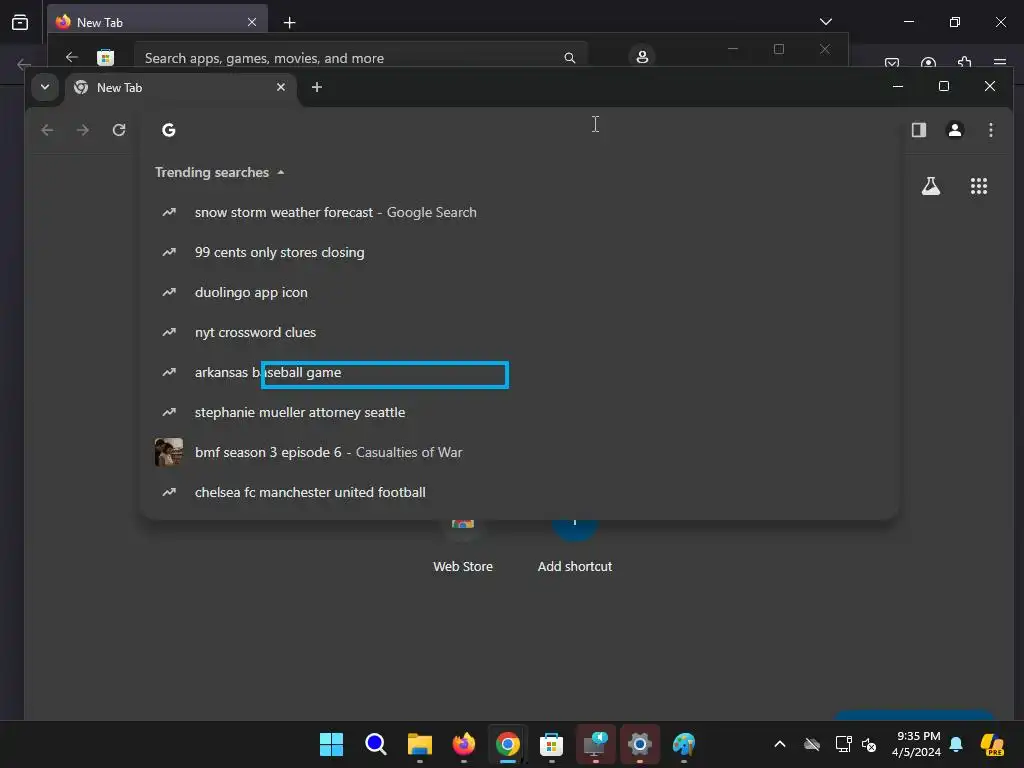Click Chrome's back arrow

pyautogui.click(x=47, y=130)
